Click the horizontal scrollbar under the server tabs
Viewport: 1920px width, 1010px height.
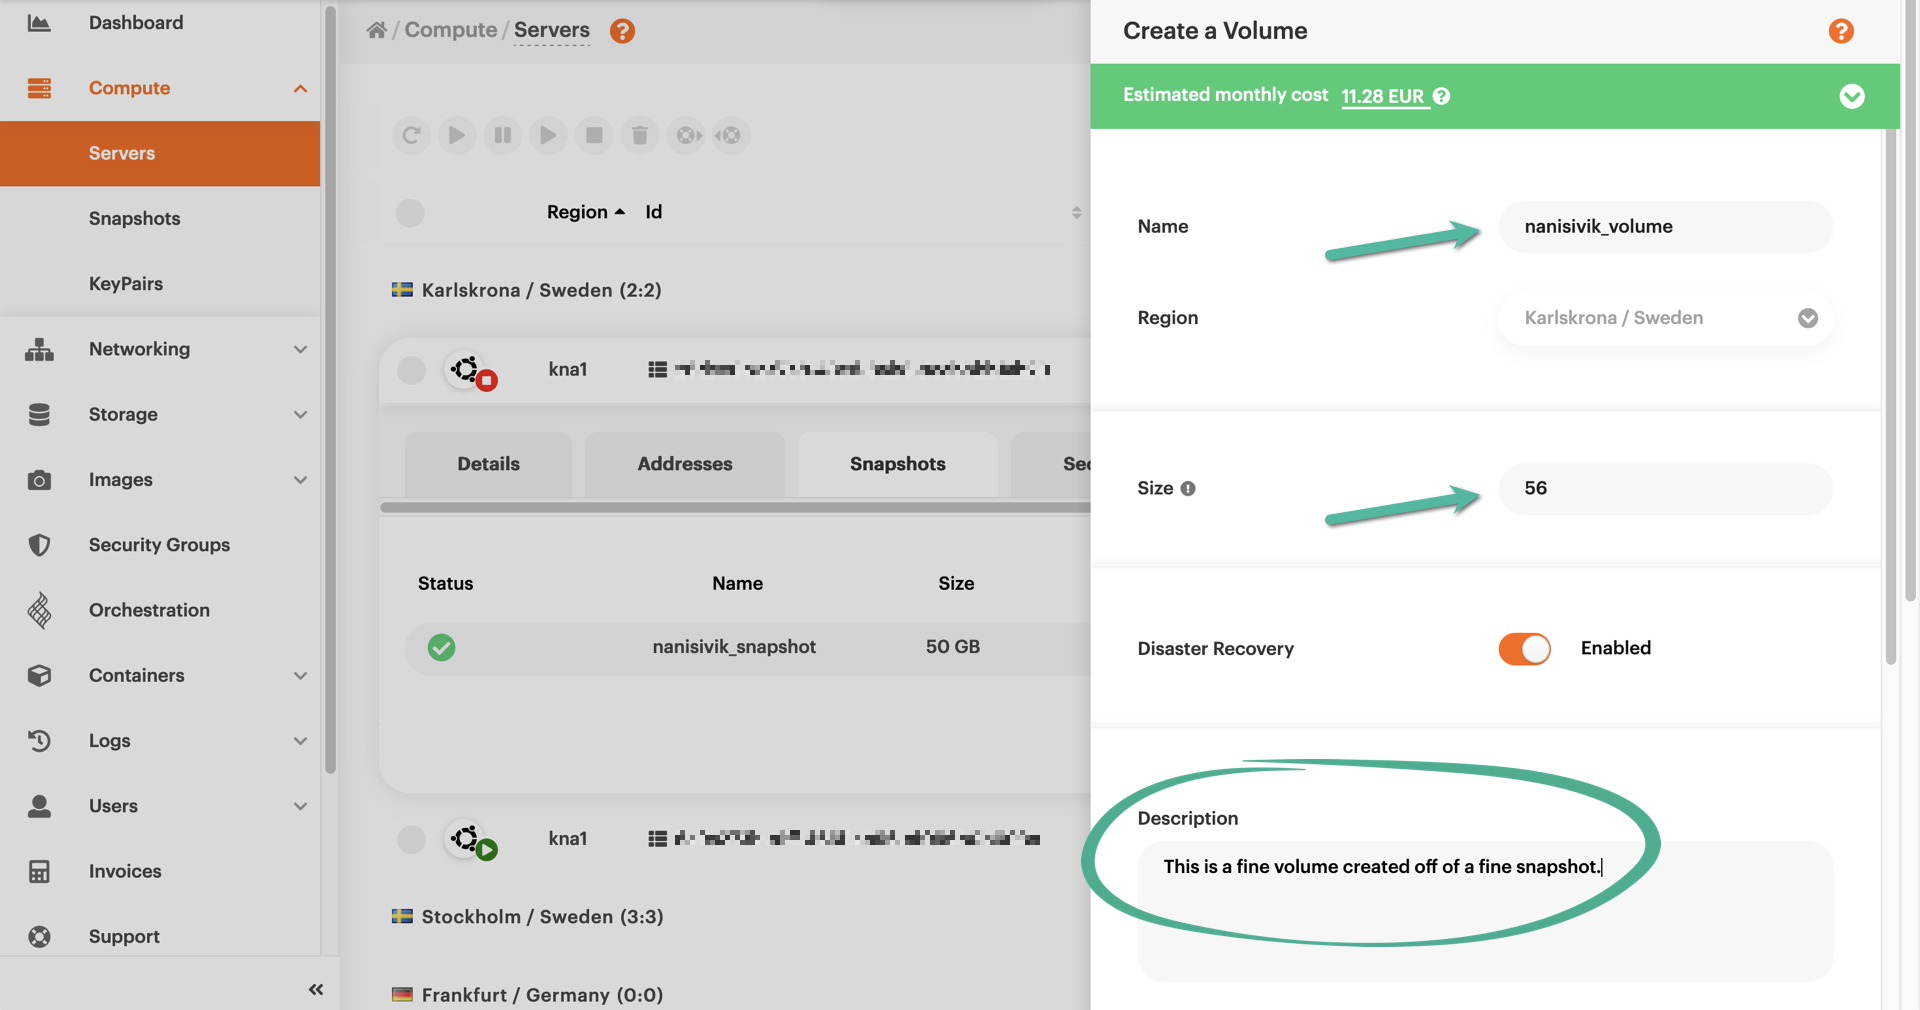pos(734,508)
